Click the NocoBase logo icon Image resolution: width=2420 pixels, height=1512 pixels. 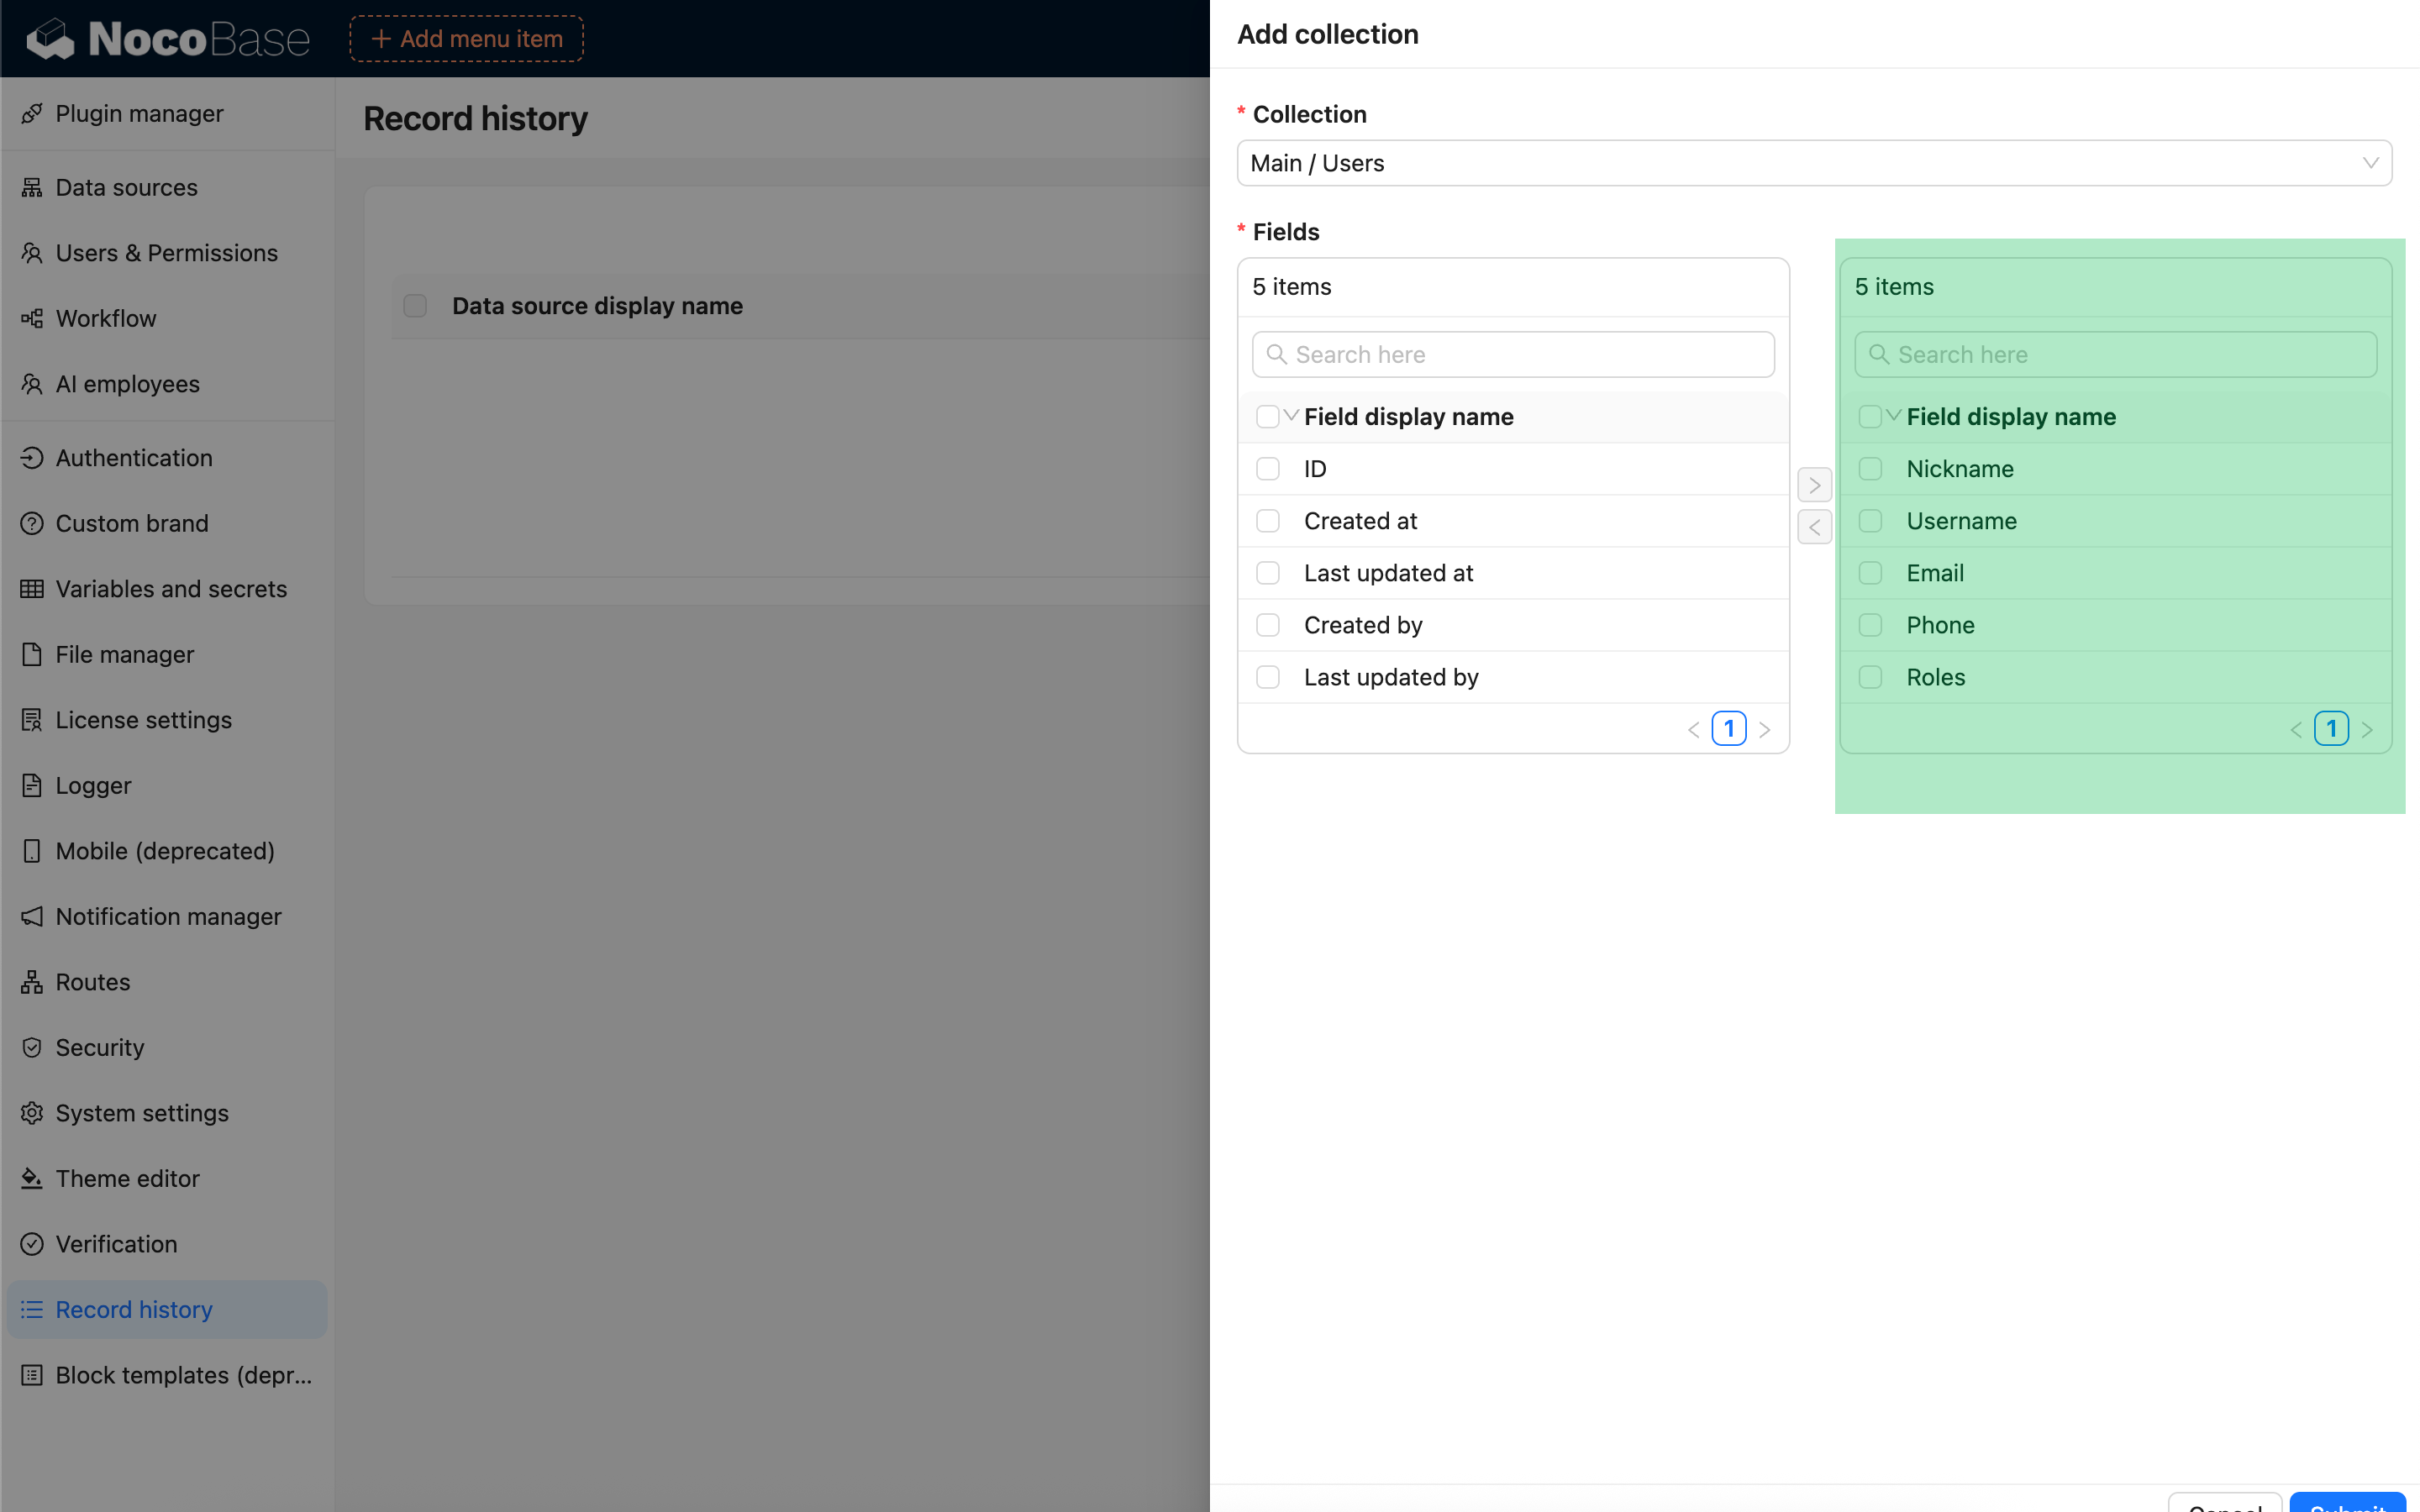point(50,39)
